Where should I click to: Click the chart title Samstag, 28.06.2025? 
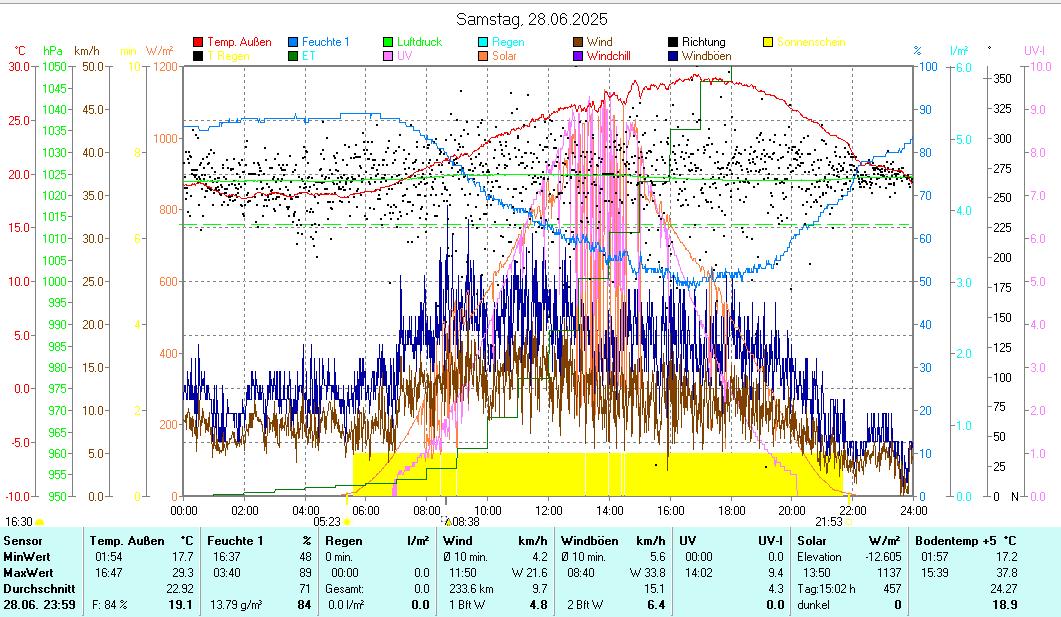click(531, 19)
